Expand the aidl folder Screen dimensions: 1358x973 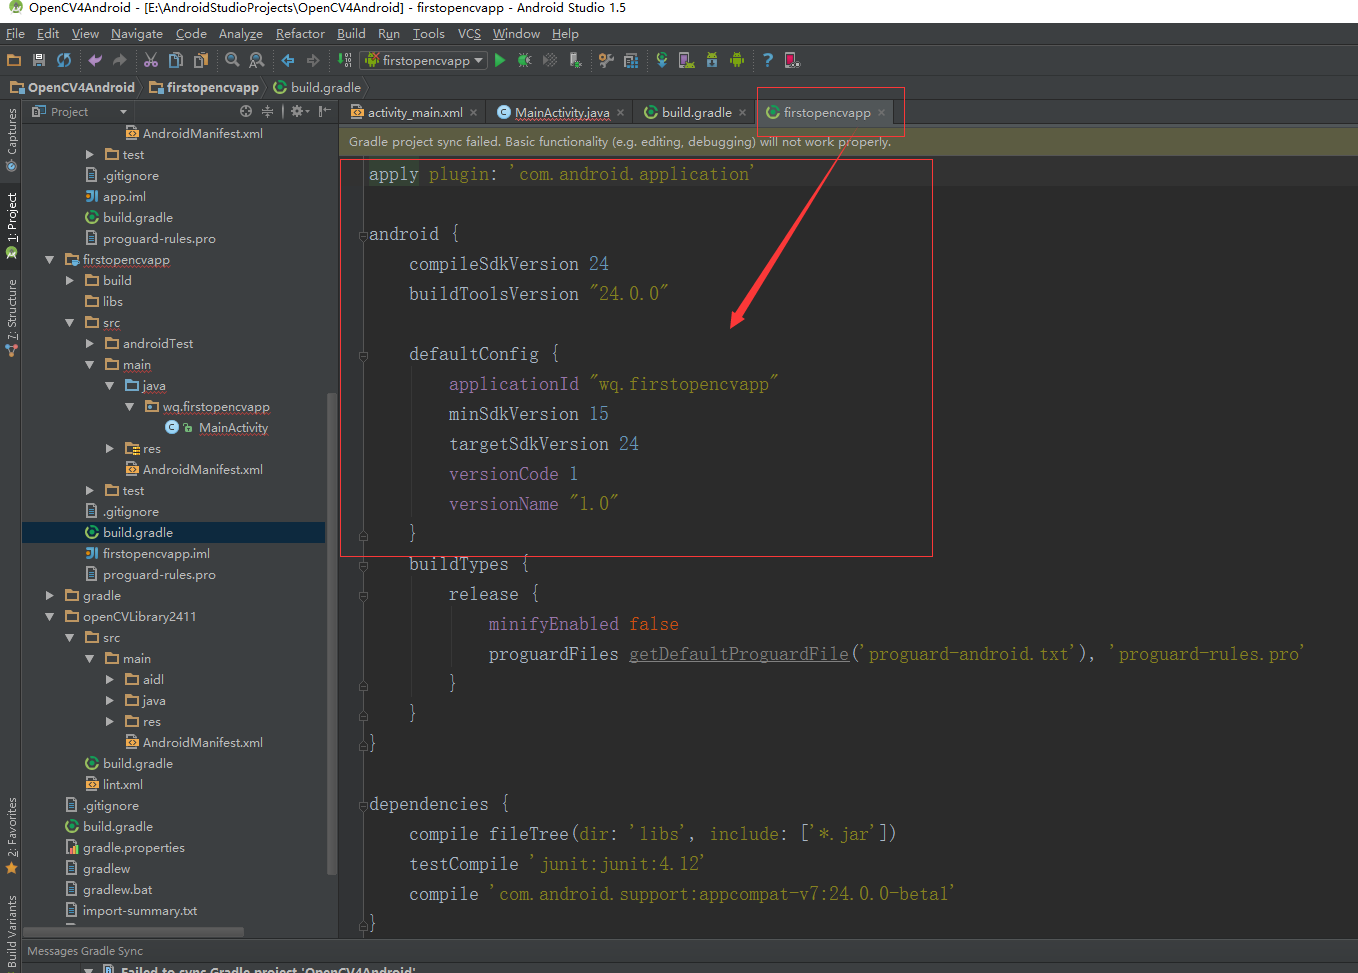pos(109,679)
